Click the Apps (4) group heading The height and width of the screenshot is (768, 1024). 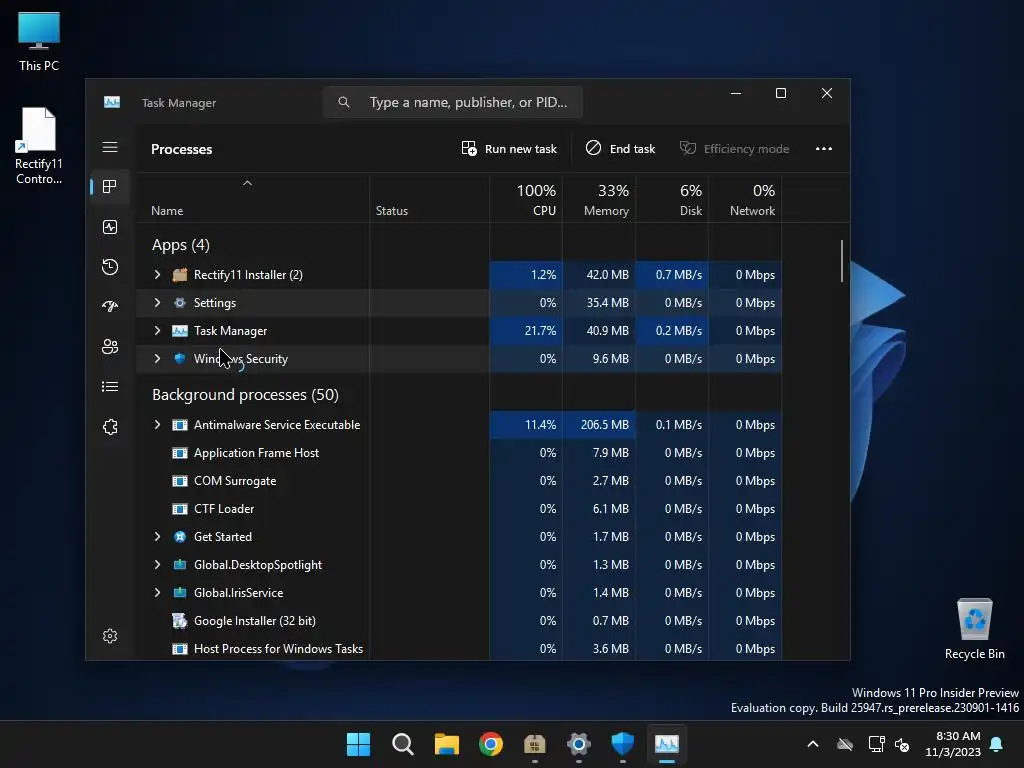181,245
